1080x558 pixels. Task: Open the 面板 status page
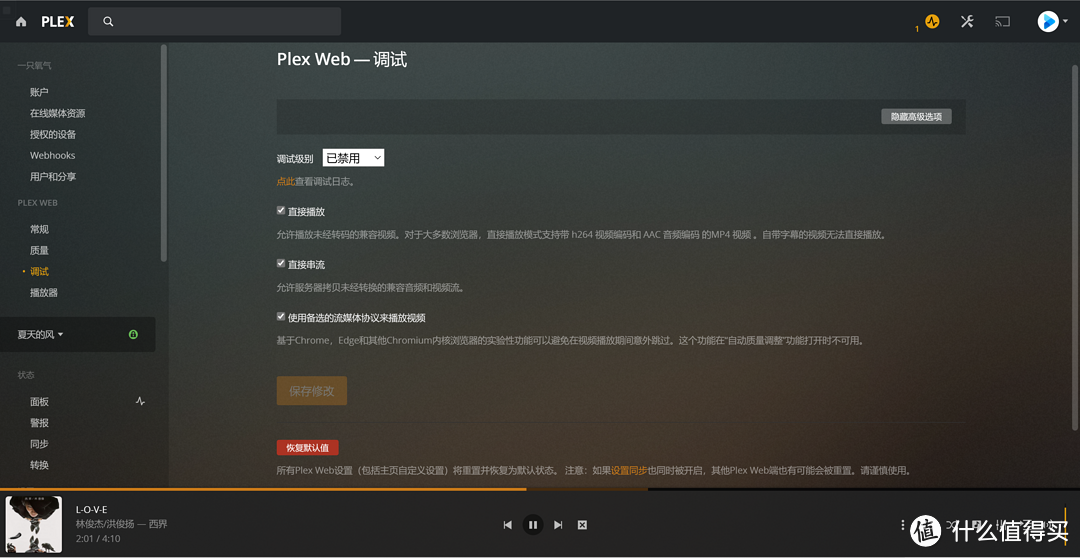click(39, 402)
